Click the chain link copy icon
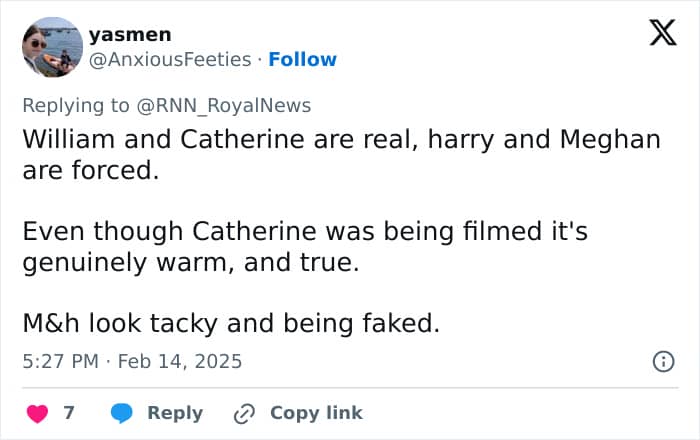The height and width of the screenshot is (440, 700). [245, 413]
